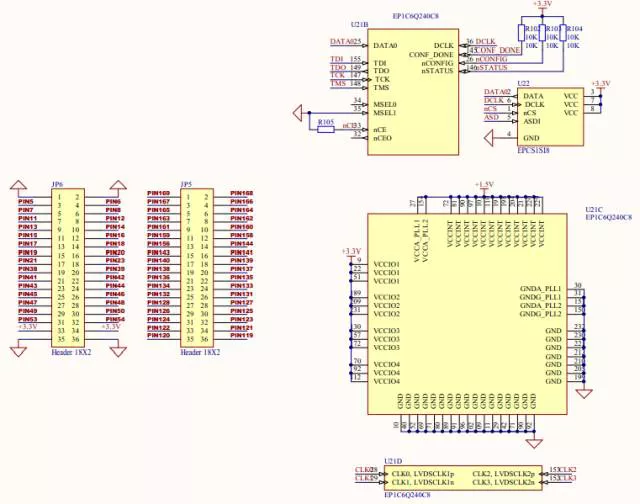Select the U21B designator text

(x=359, y=24)
